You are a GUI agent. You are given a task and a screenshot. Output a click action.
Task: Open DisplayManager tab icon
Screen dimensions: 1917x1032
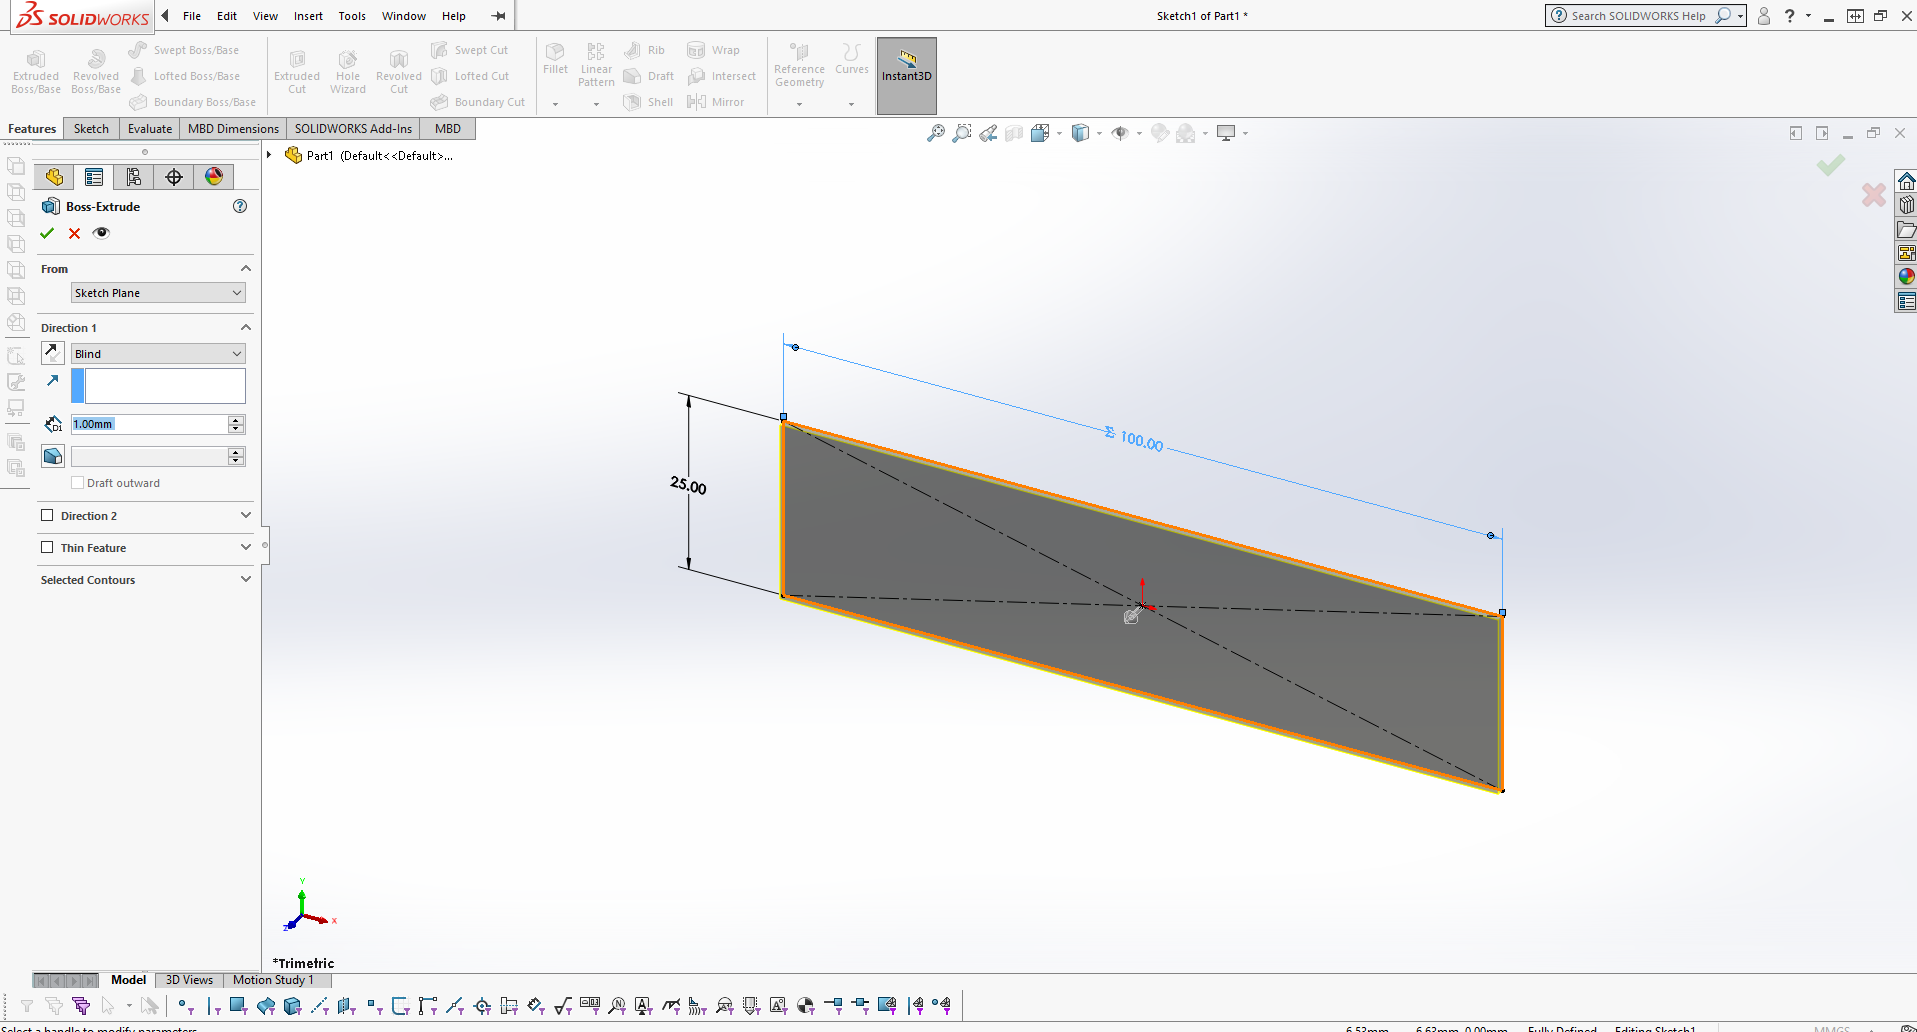pyautogui.click(x=214, y=177)
